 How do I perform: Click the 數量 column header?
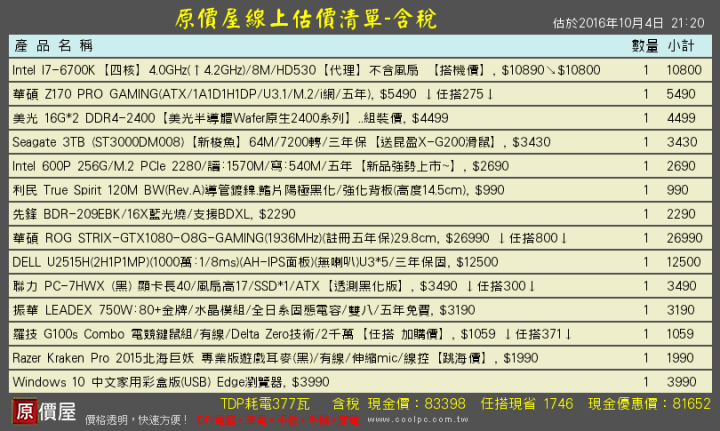tap(645, 46)
